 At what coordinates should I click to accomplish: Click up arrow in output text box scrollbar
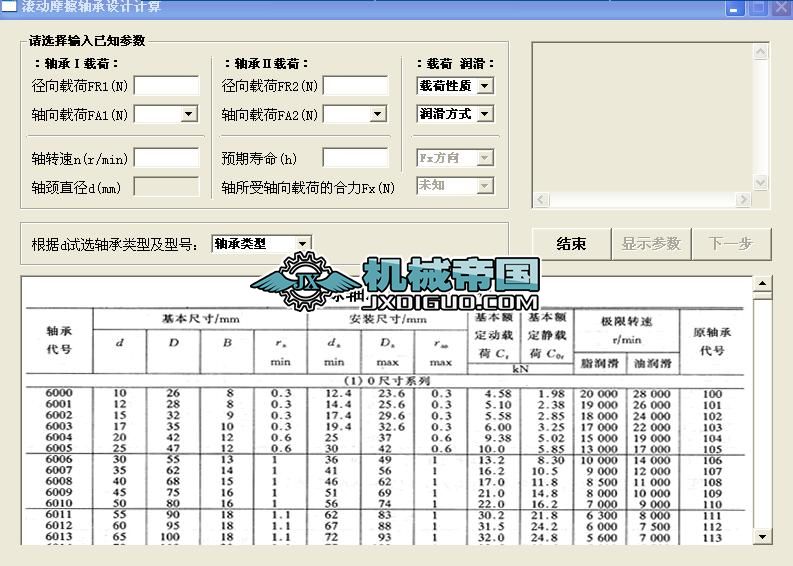point(761,52)
